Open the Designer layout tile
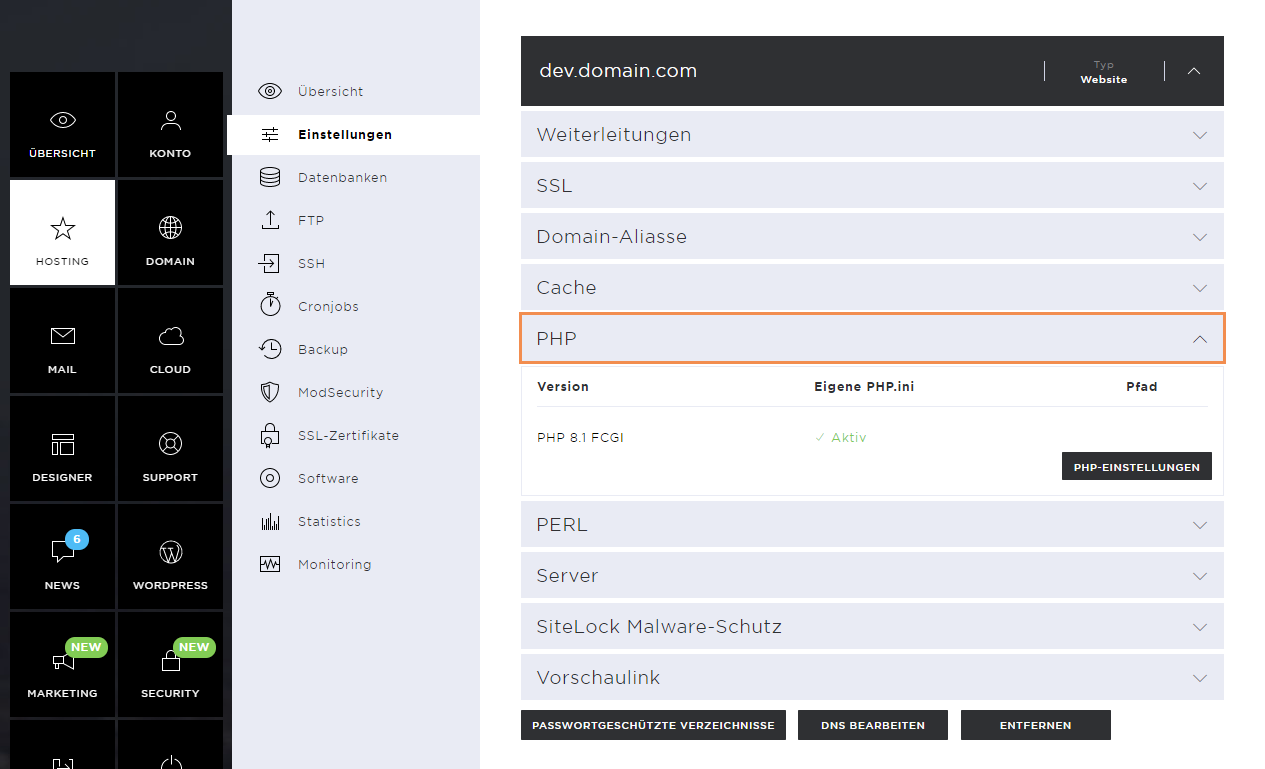The height and width of the screenshot is (769, 1265). coord(62,448)
